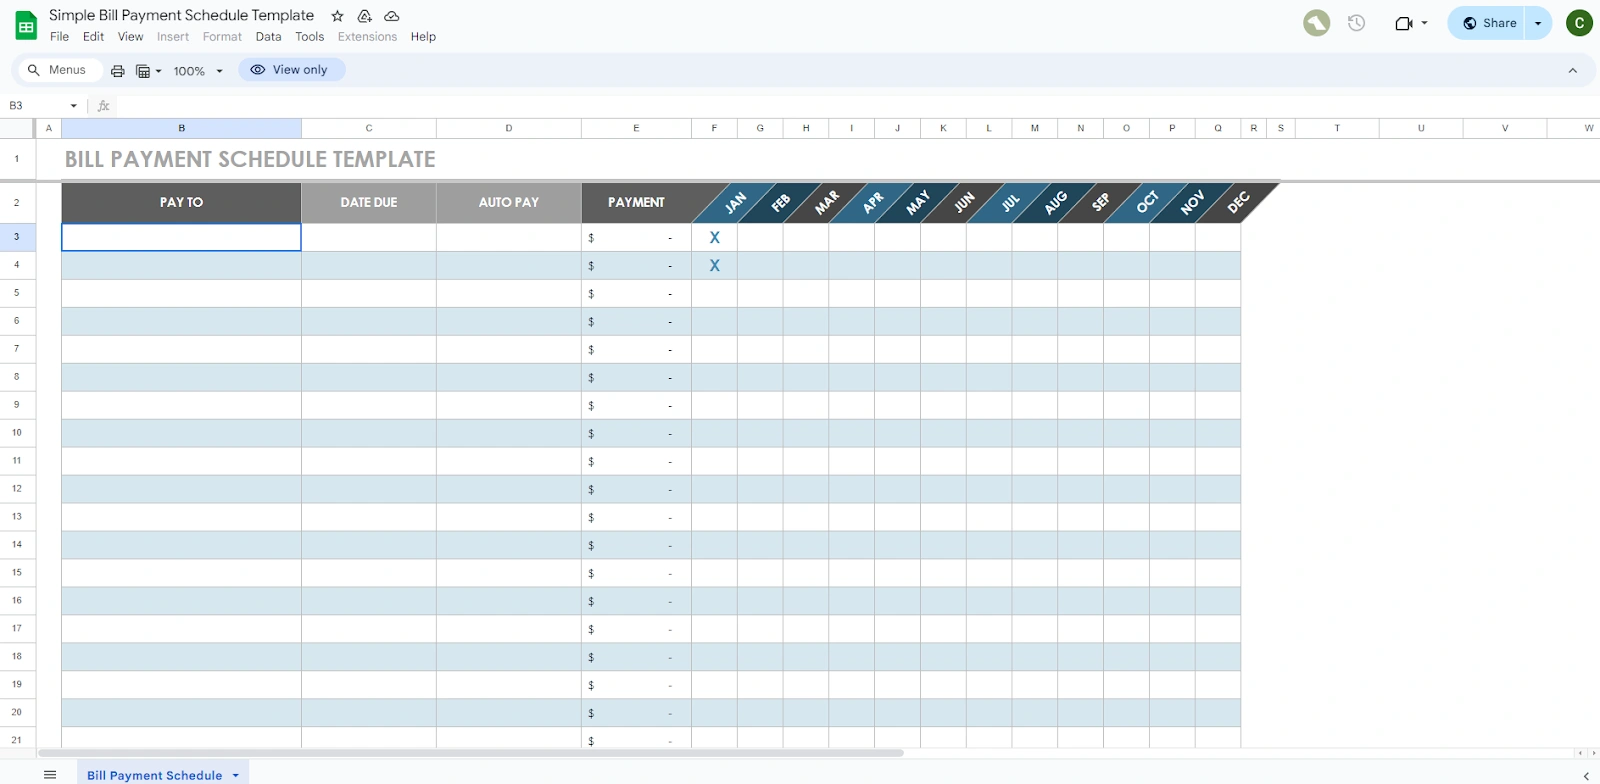Select the selected PAY TO cell B3
The width and height of the screenshot is (1600, 784).
click(x=181, y=237)
